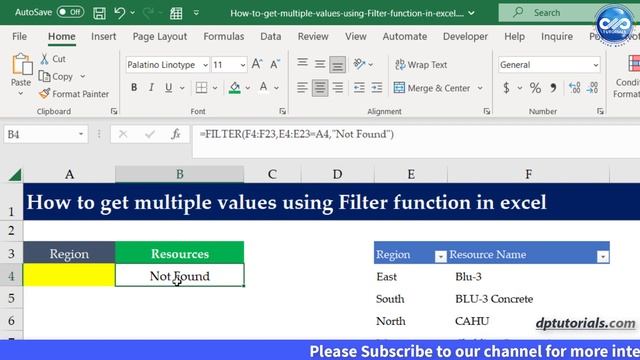Toggle Center horizontal alignment

point(320,88)
